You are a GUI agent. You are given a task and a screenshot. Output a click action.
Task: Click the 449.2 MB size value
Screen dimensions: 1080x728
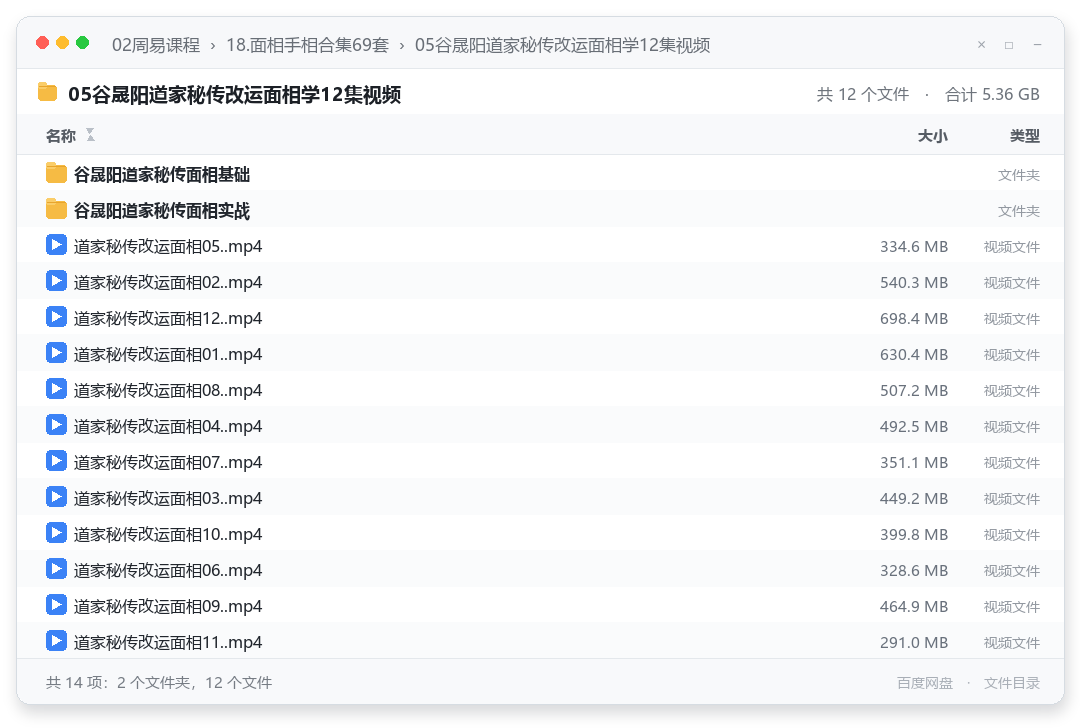(x=913, y=498)
